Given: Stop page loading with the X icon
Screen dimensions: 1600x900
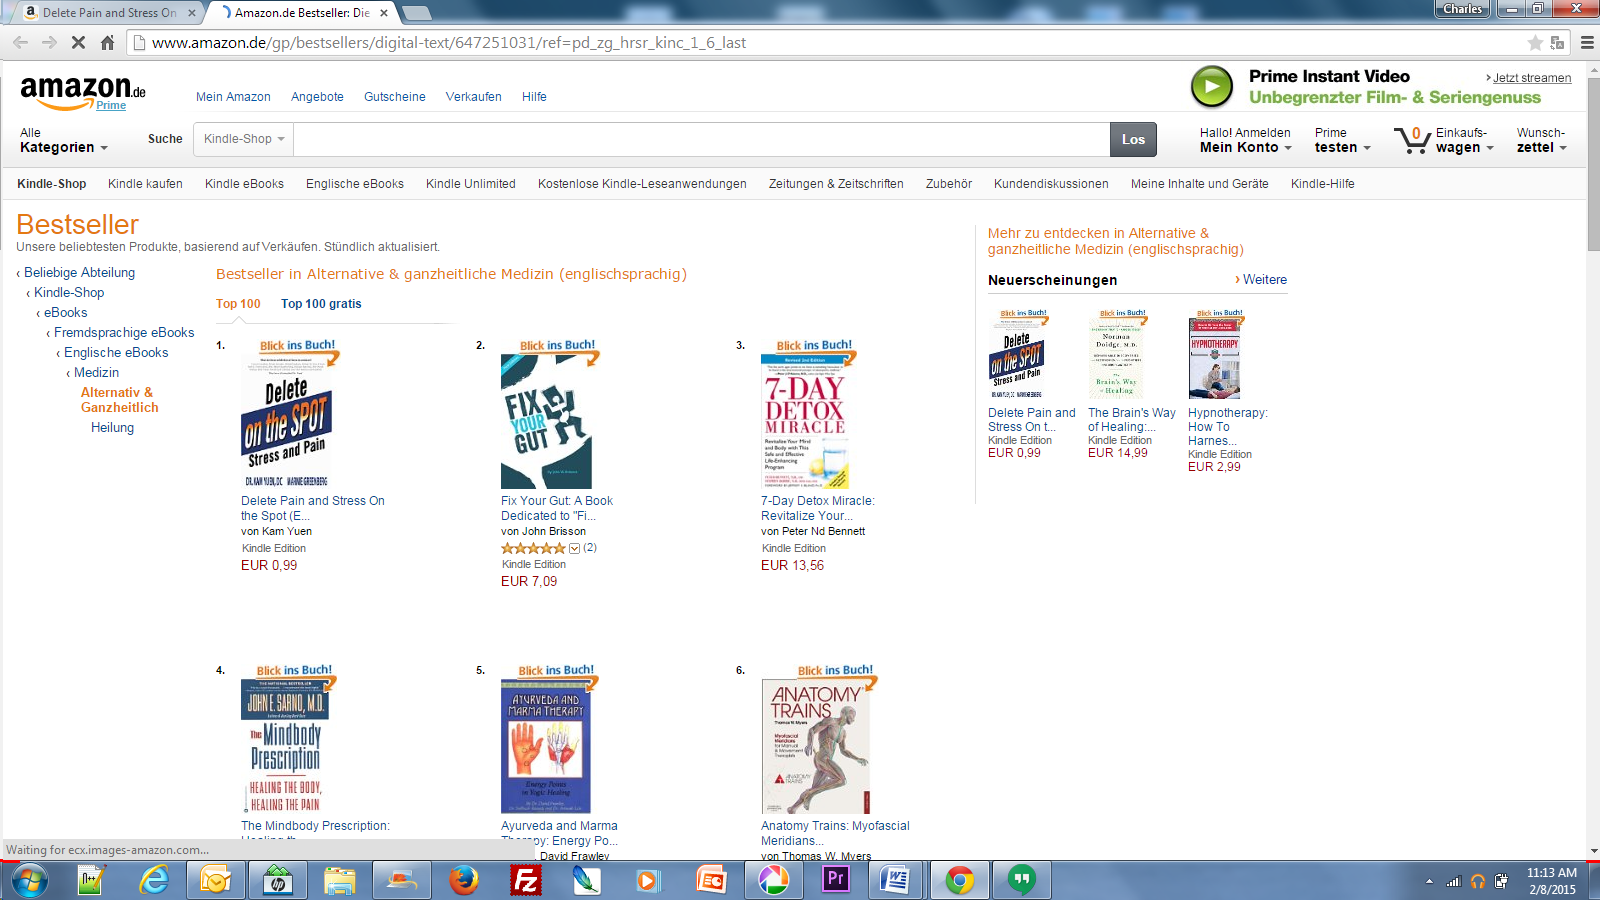Looking at the screenshot, I should tap(78, 42).
